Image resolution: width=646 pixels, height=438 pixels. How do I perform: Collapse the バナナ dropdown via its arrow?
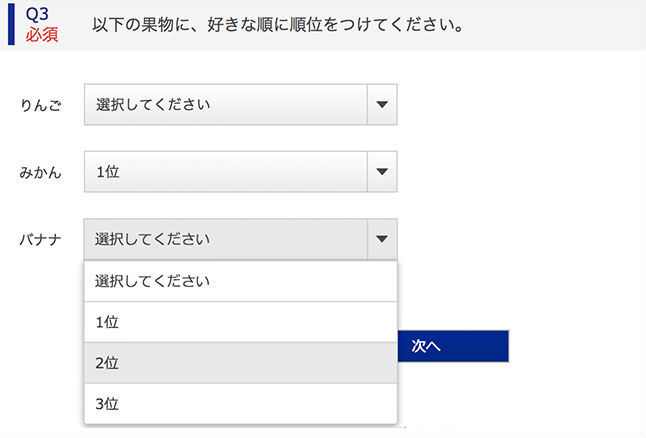coord(382,240)
